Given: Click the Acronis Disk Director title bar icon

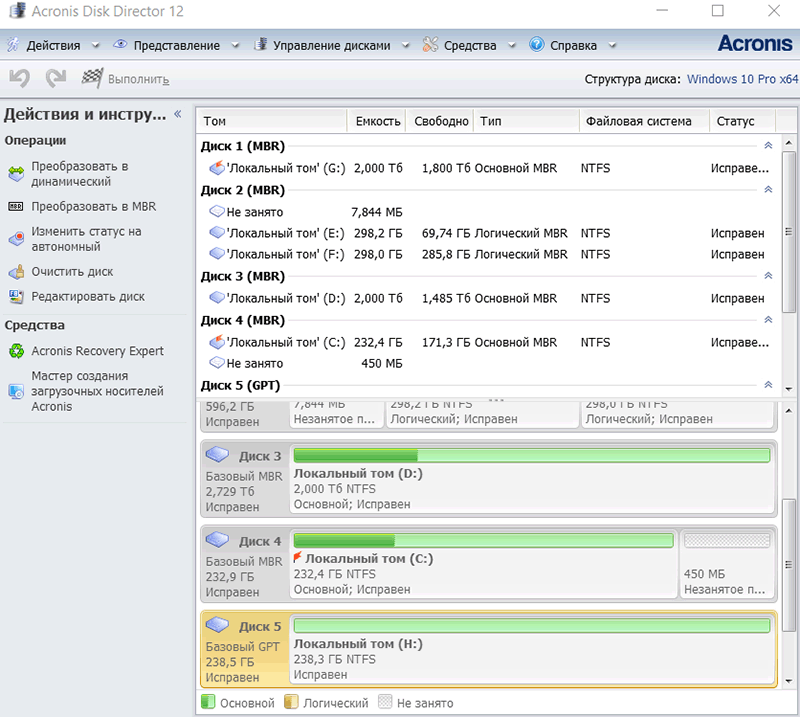Looking at the screenshot, I should (x=17, y=11).
